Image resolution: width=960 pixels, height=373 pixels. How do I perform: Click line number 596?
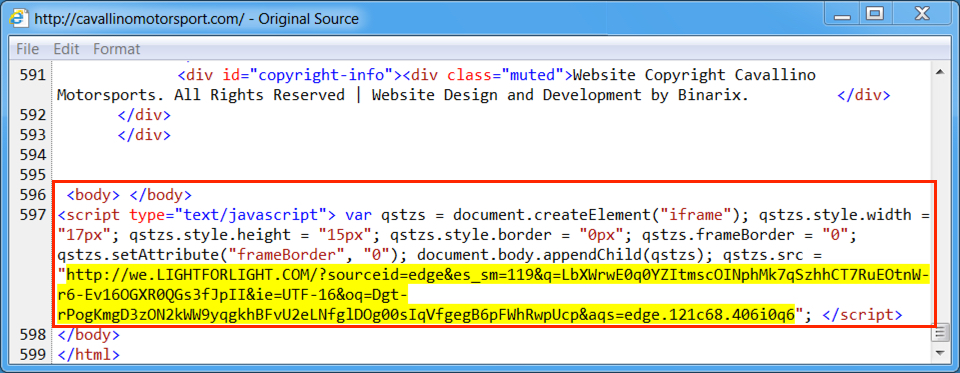[x=33, y=195]
